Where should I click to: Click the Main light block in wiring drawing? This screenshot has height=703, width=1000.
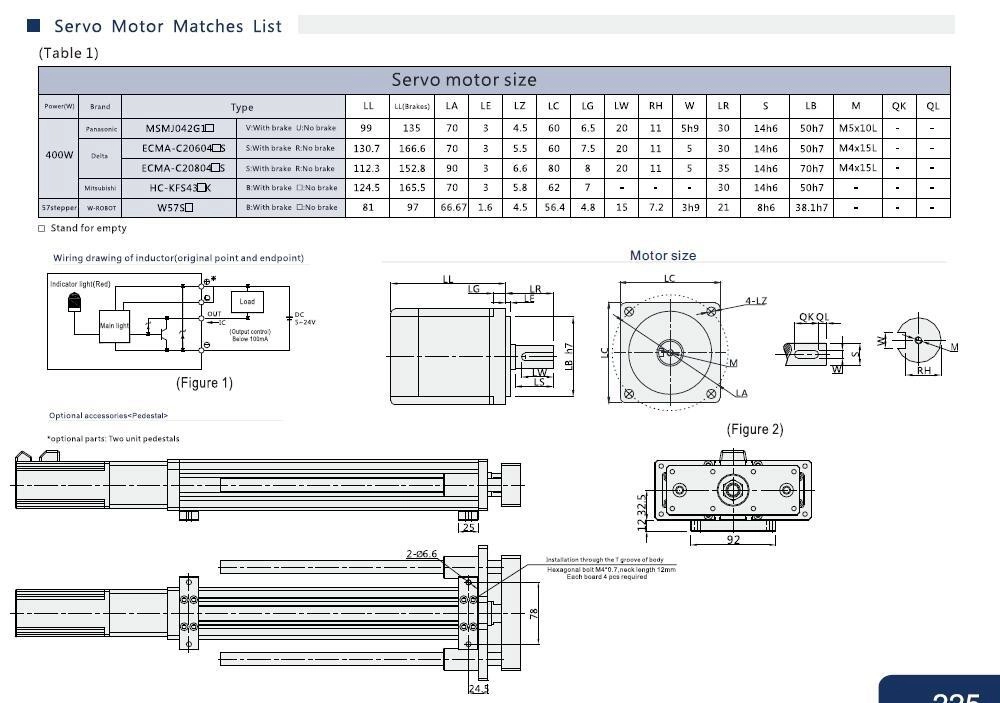(x=114, y=326)
